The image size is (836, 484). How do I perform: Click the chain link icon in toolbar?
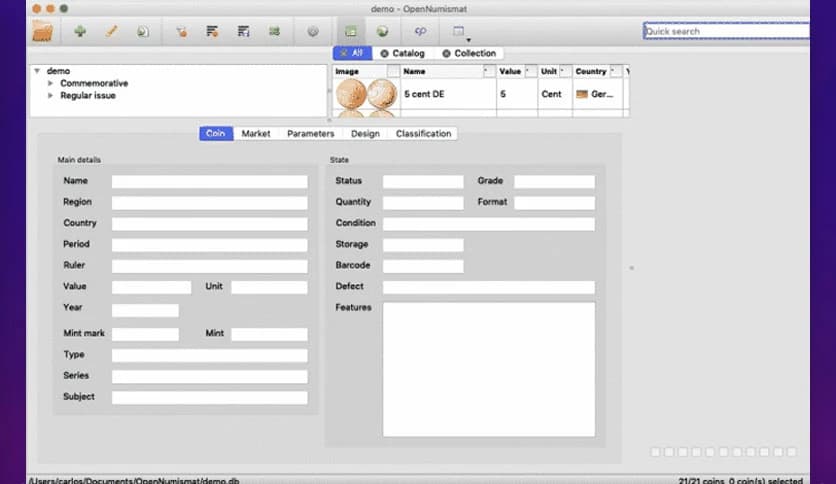click(x=420, y=31)
